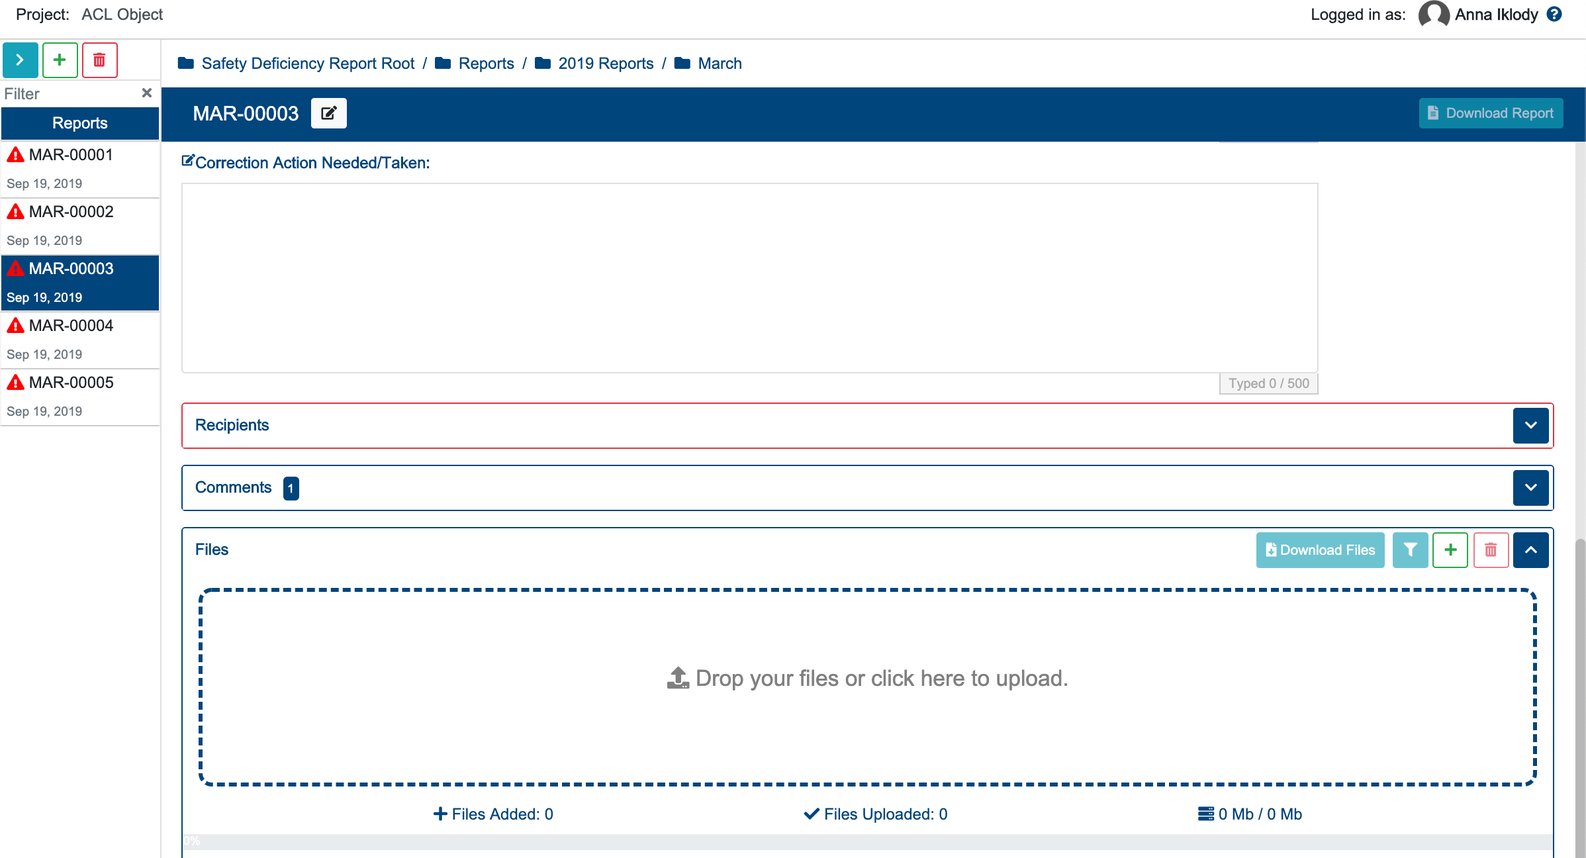This screenshot has height=858, width=1586.
Task: Click Download Report button
Action: click(1490, 113)
